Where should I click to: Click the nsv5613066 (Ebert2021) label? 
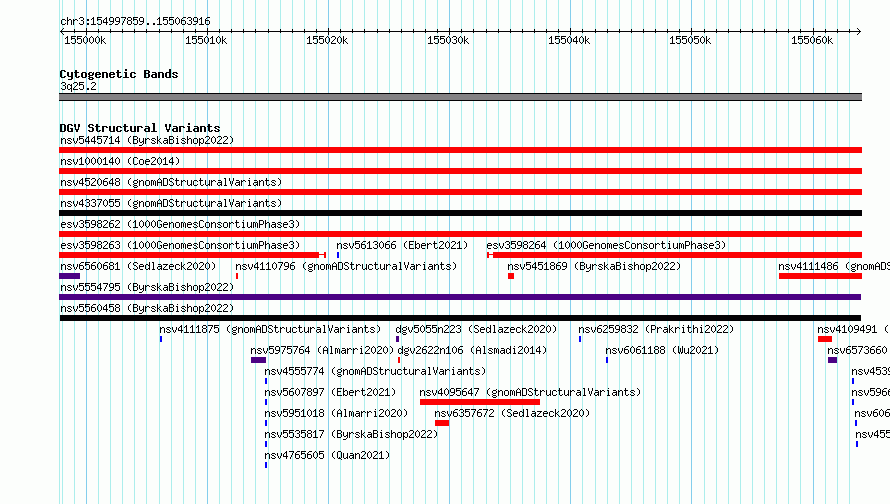coord(402,245)
